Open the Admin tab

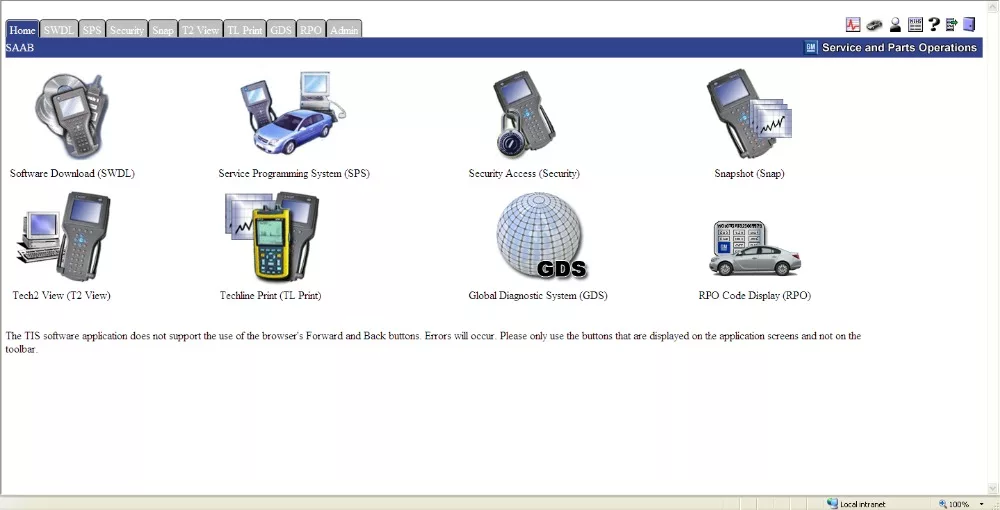pyautogui.click(x=344, y=30)
